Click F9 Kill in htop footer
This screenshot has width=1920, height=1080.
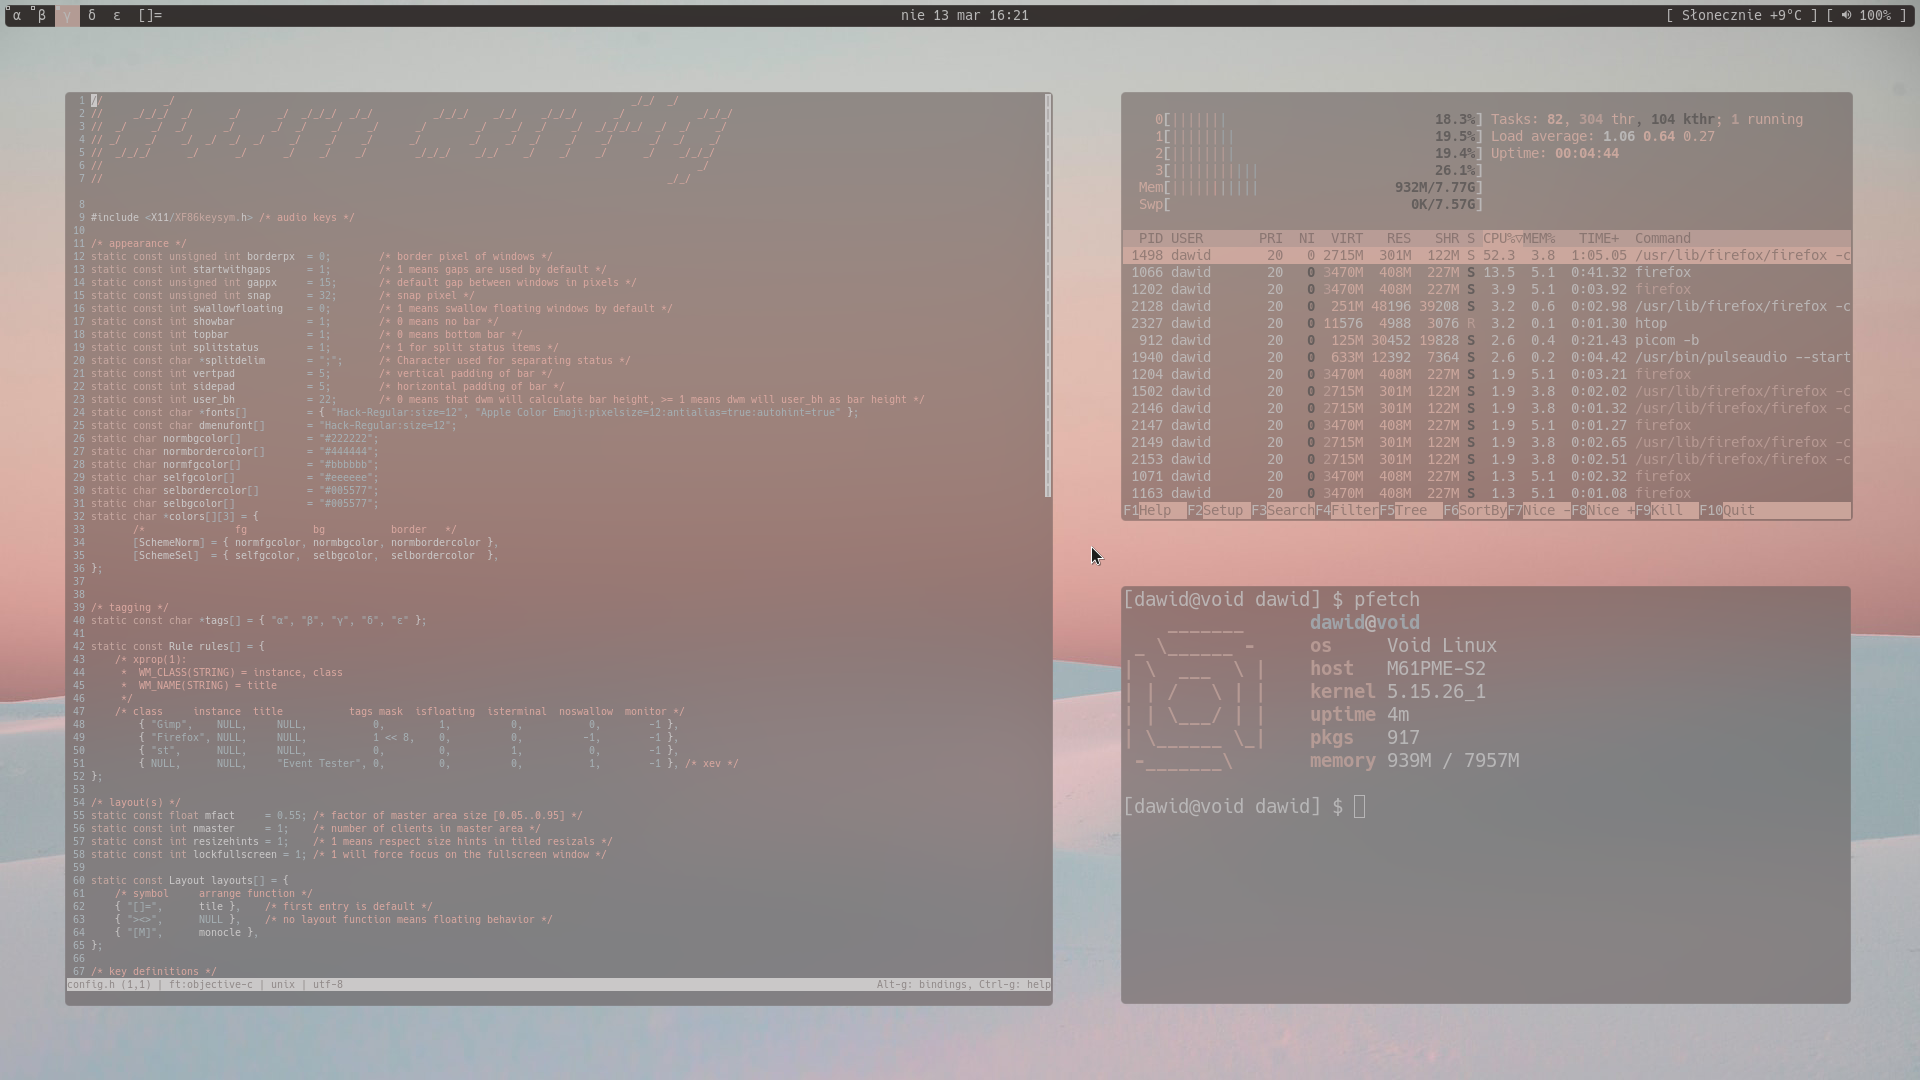[1666, 510]
